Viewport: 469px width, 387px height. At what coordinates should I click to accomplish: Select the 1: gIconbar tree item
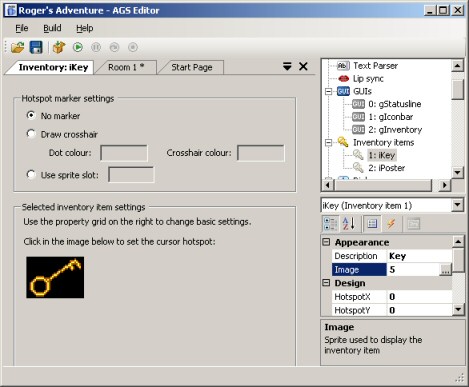coord(391,117)
